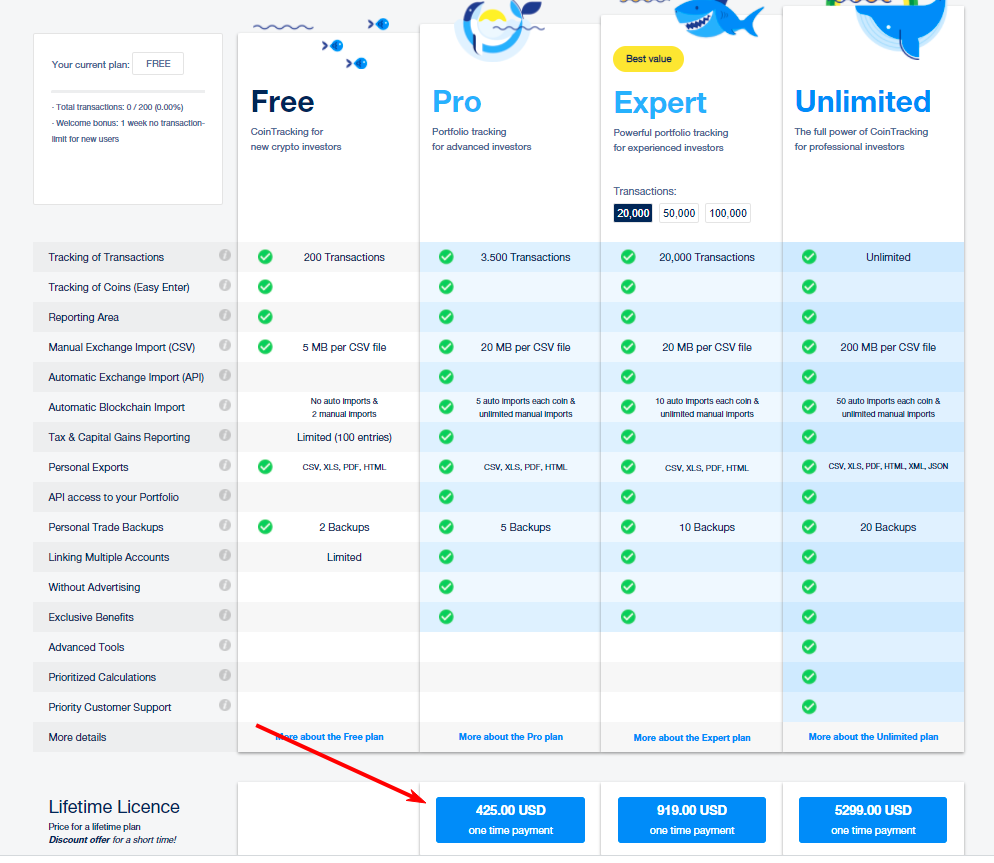
Task: Click info icon beside Personal Exports
Action: pyautogui.click(x=224, y=465)
